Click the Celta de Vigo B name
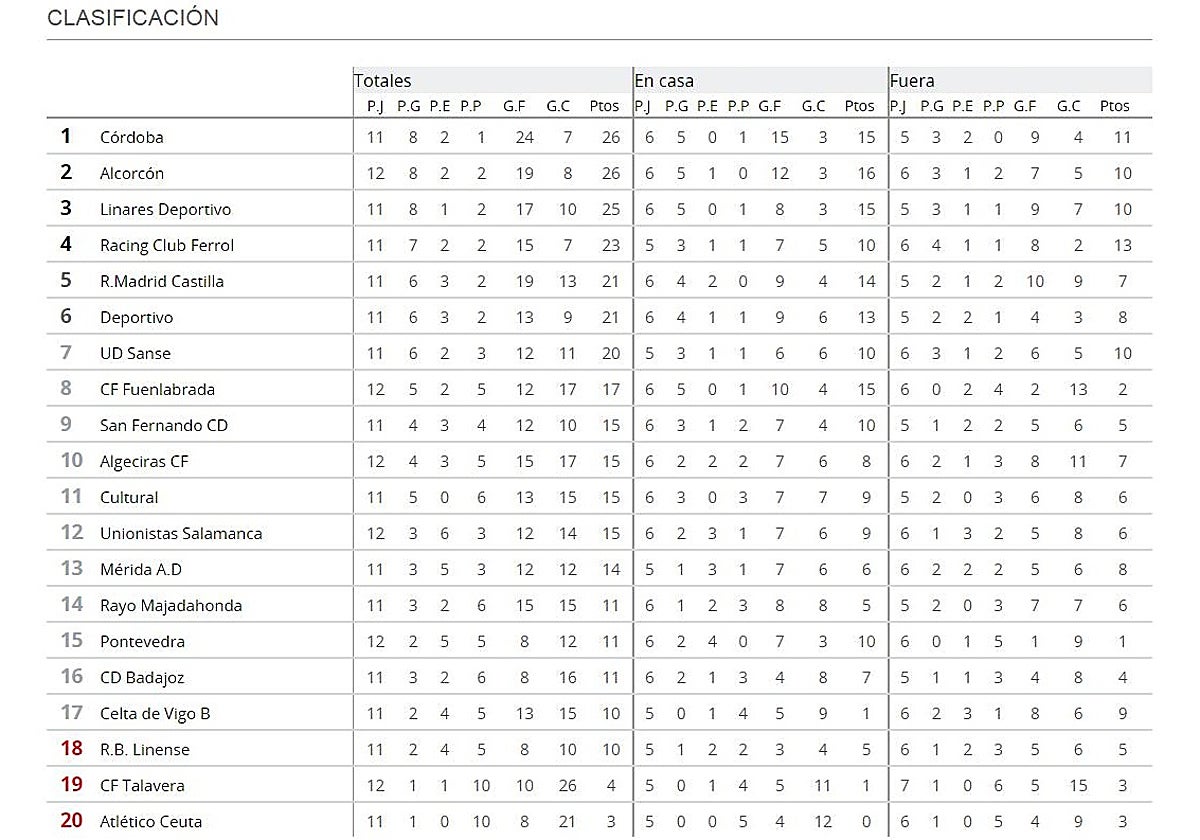 [155, 713]
